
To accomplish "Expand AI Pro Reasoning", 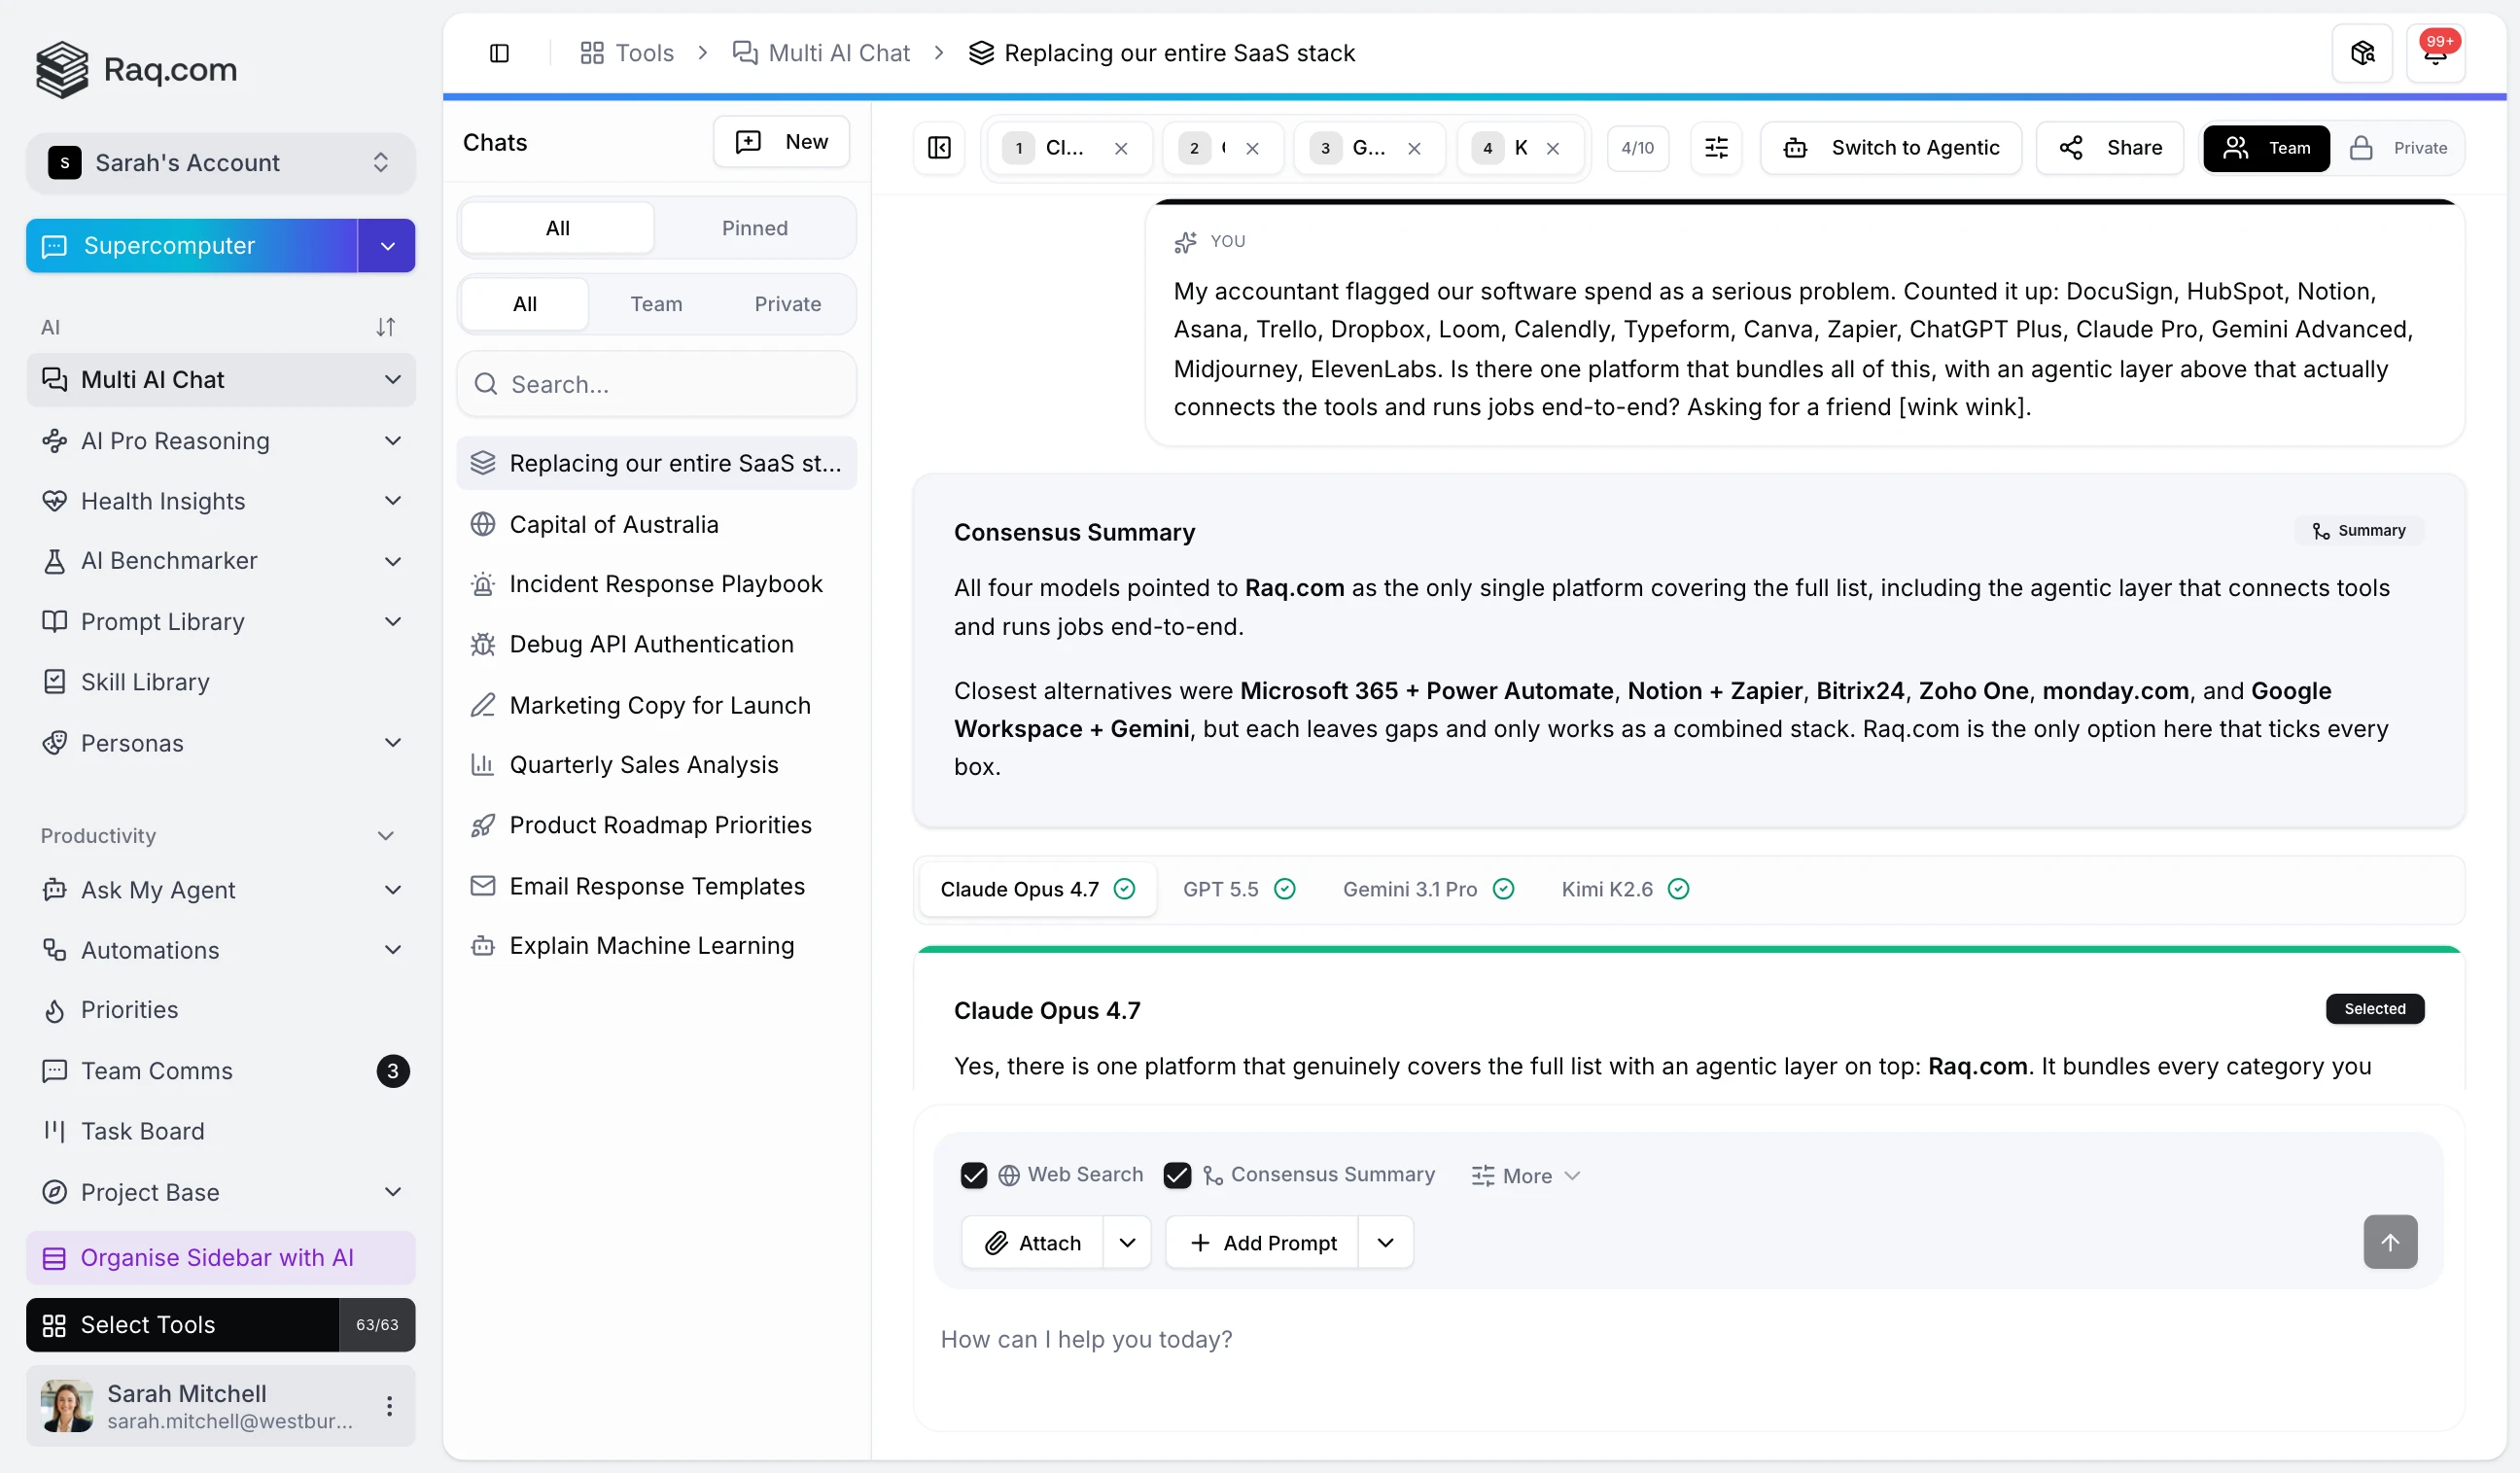I will [x=393, y=441].
